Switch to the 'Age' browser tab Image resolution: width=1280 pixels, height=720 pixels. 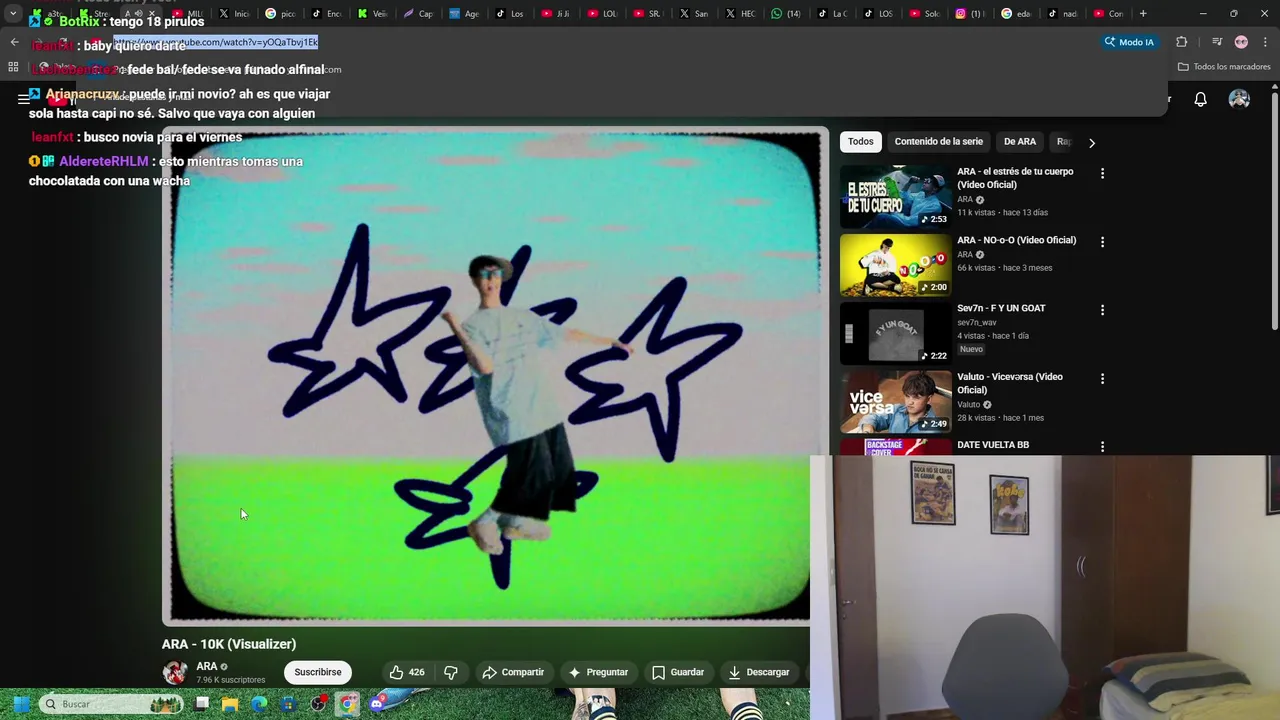pos(465,14)
